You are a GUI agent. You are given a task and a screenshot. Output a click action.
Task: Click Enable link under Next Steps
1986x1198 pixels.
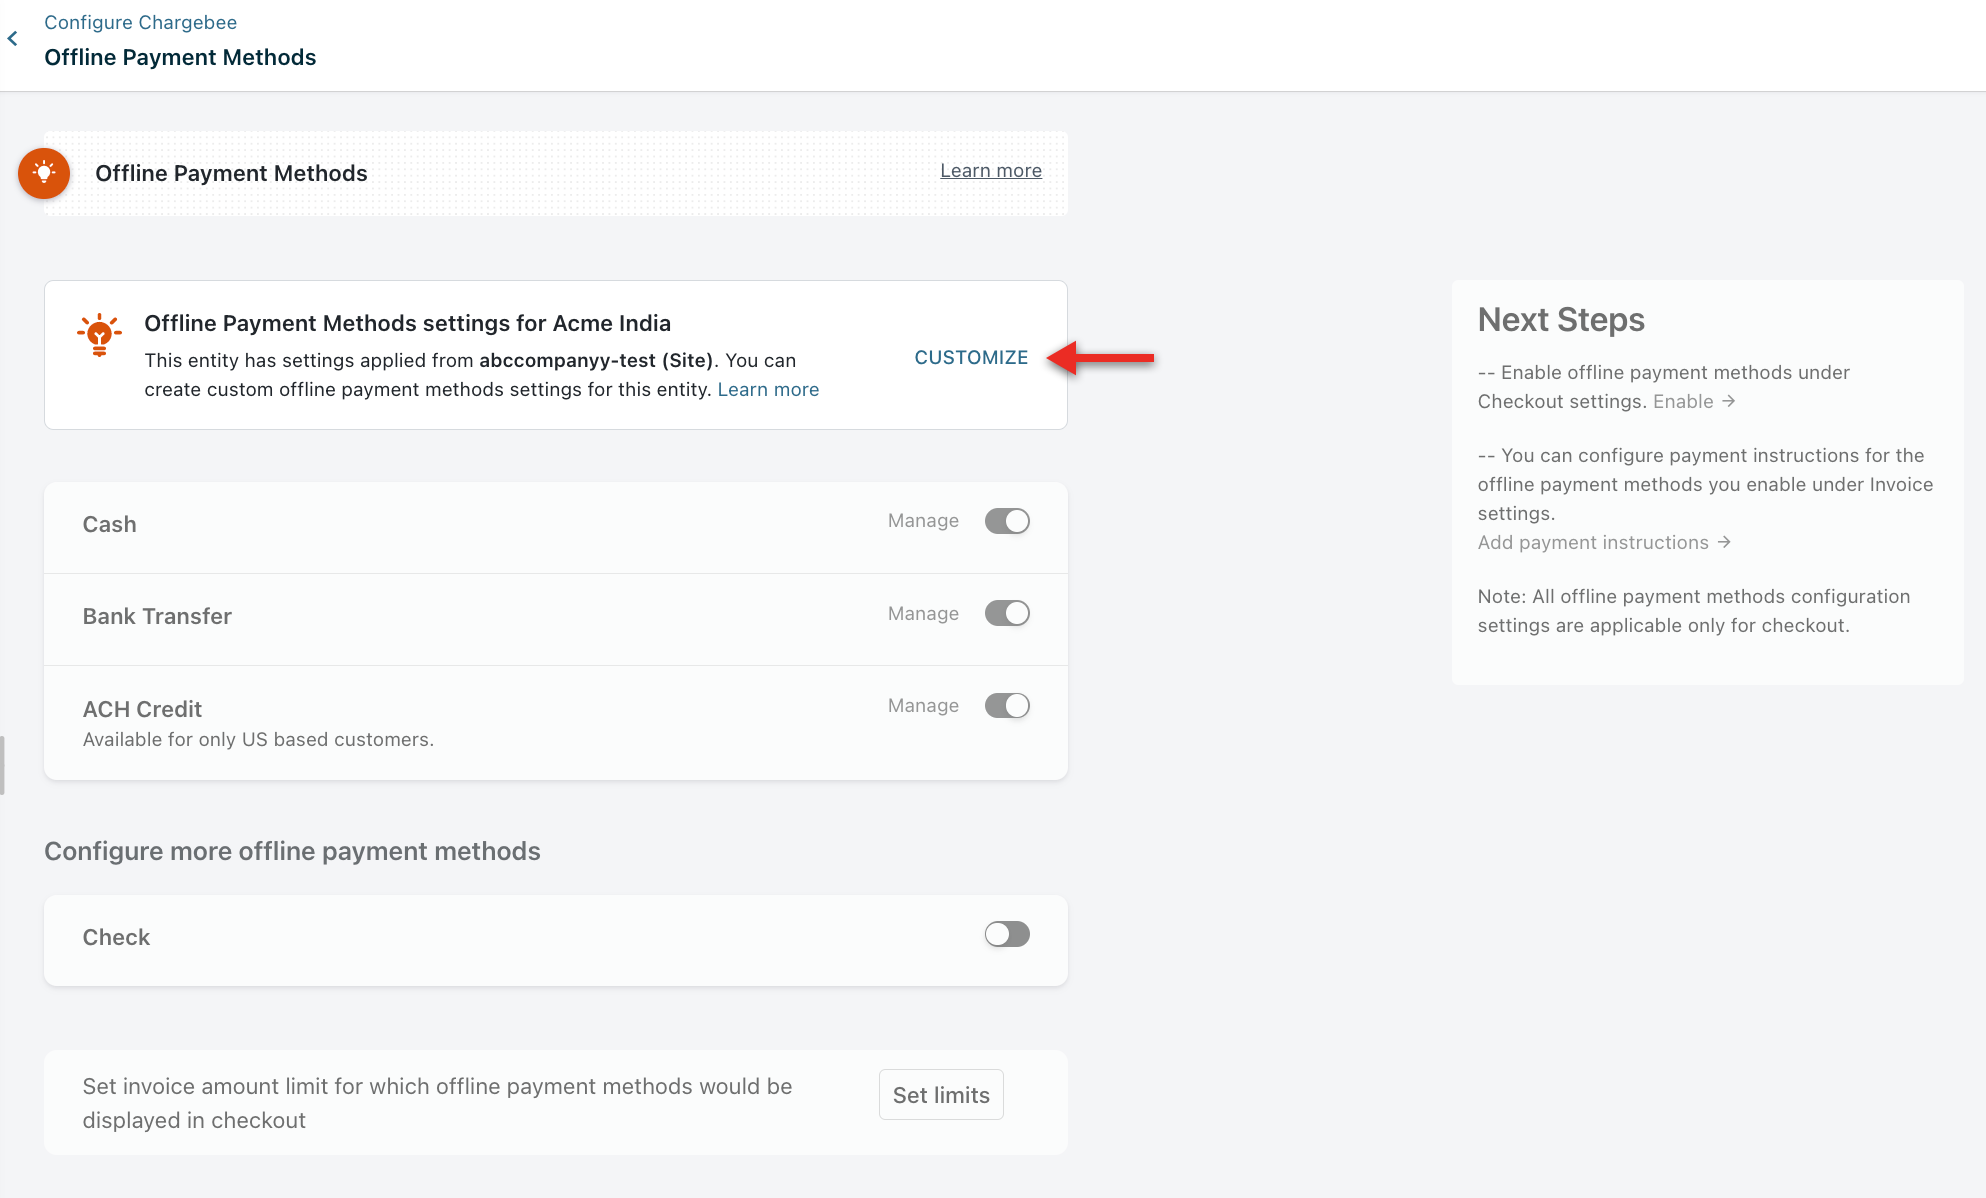click(x=1683, y=401)
